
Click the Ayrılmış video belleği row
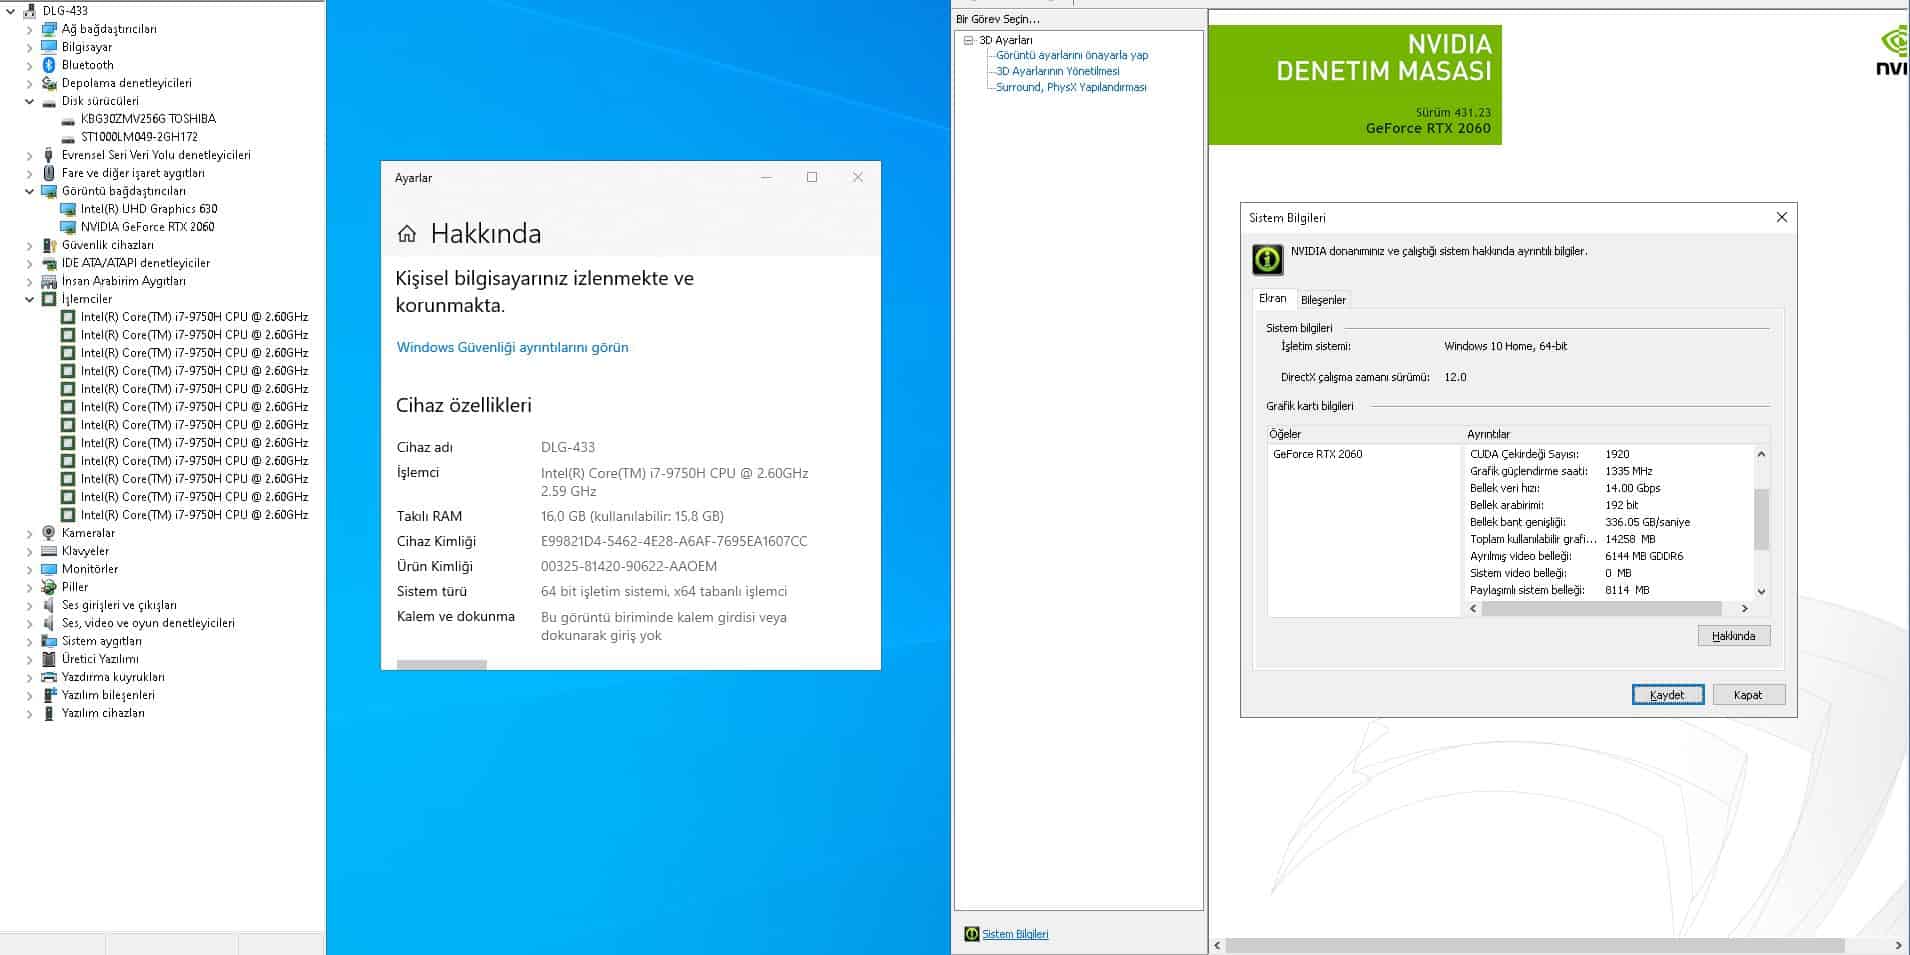pos(1610,556)
